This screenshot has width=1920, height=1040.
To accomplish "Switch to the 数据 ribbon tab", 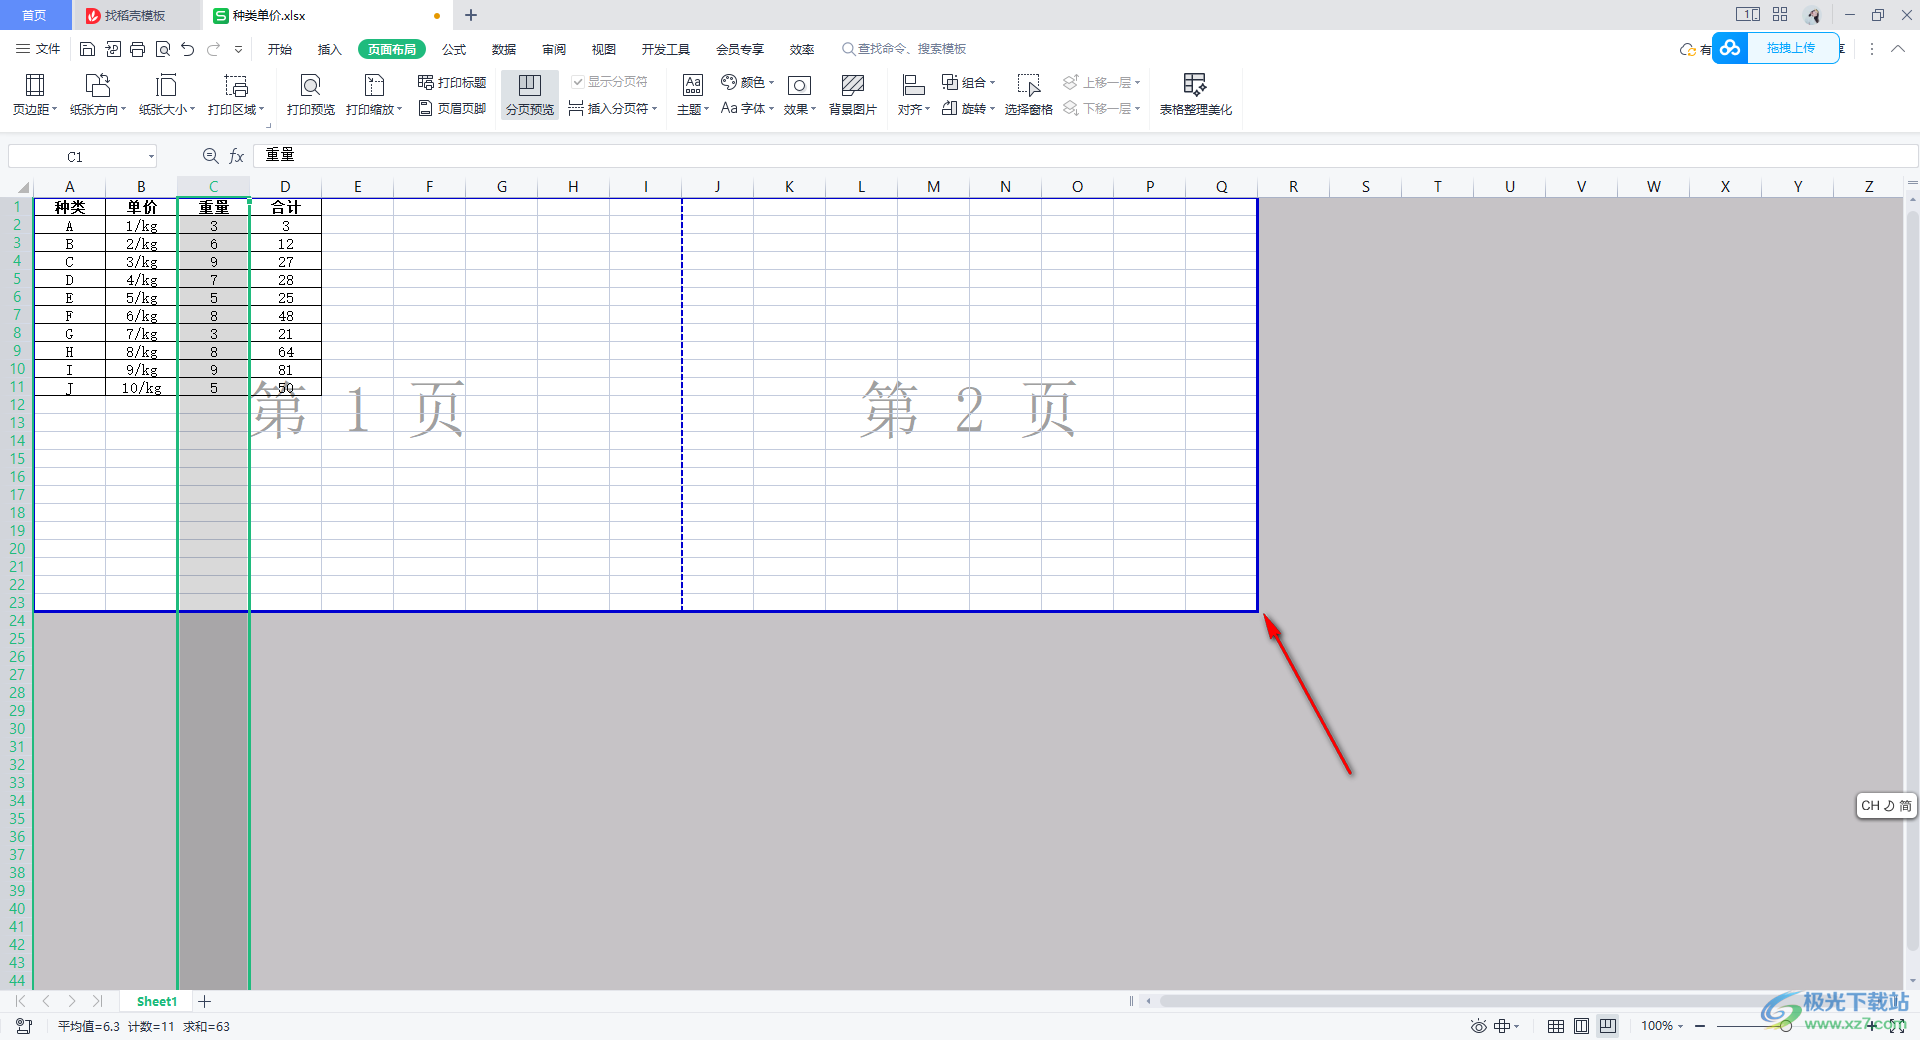I will 505,49.
